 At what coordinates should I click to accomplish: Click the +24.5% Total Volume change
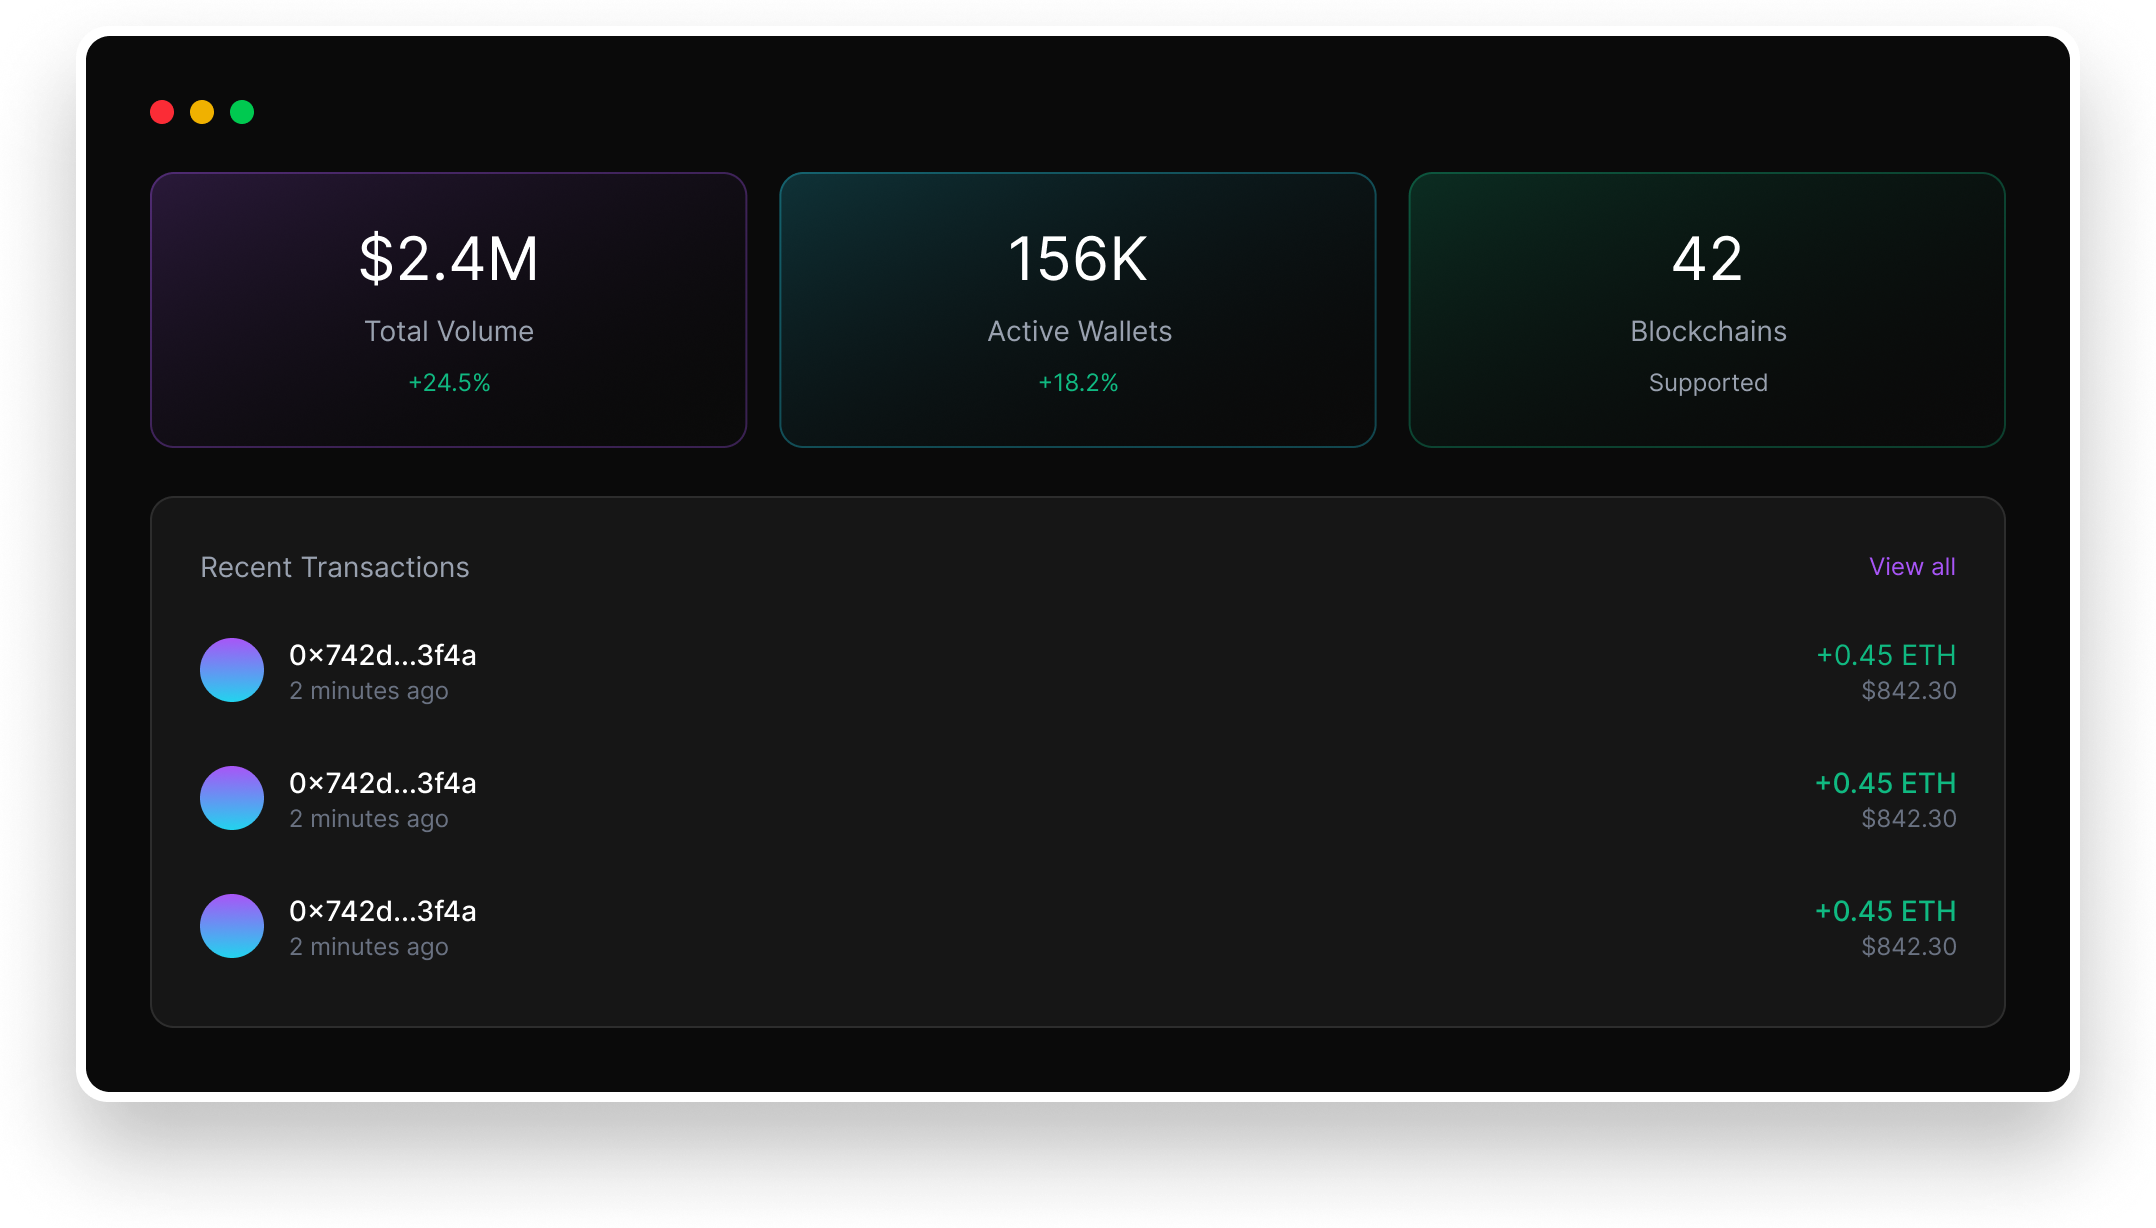[449, 383]
